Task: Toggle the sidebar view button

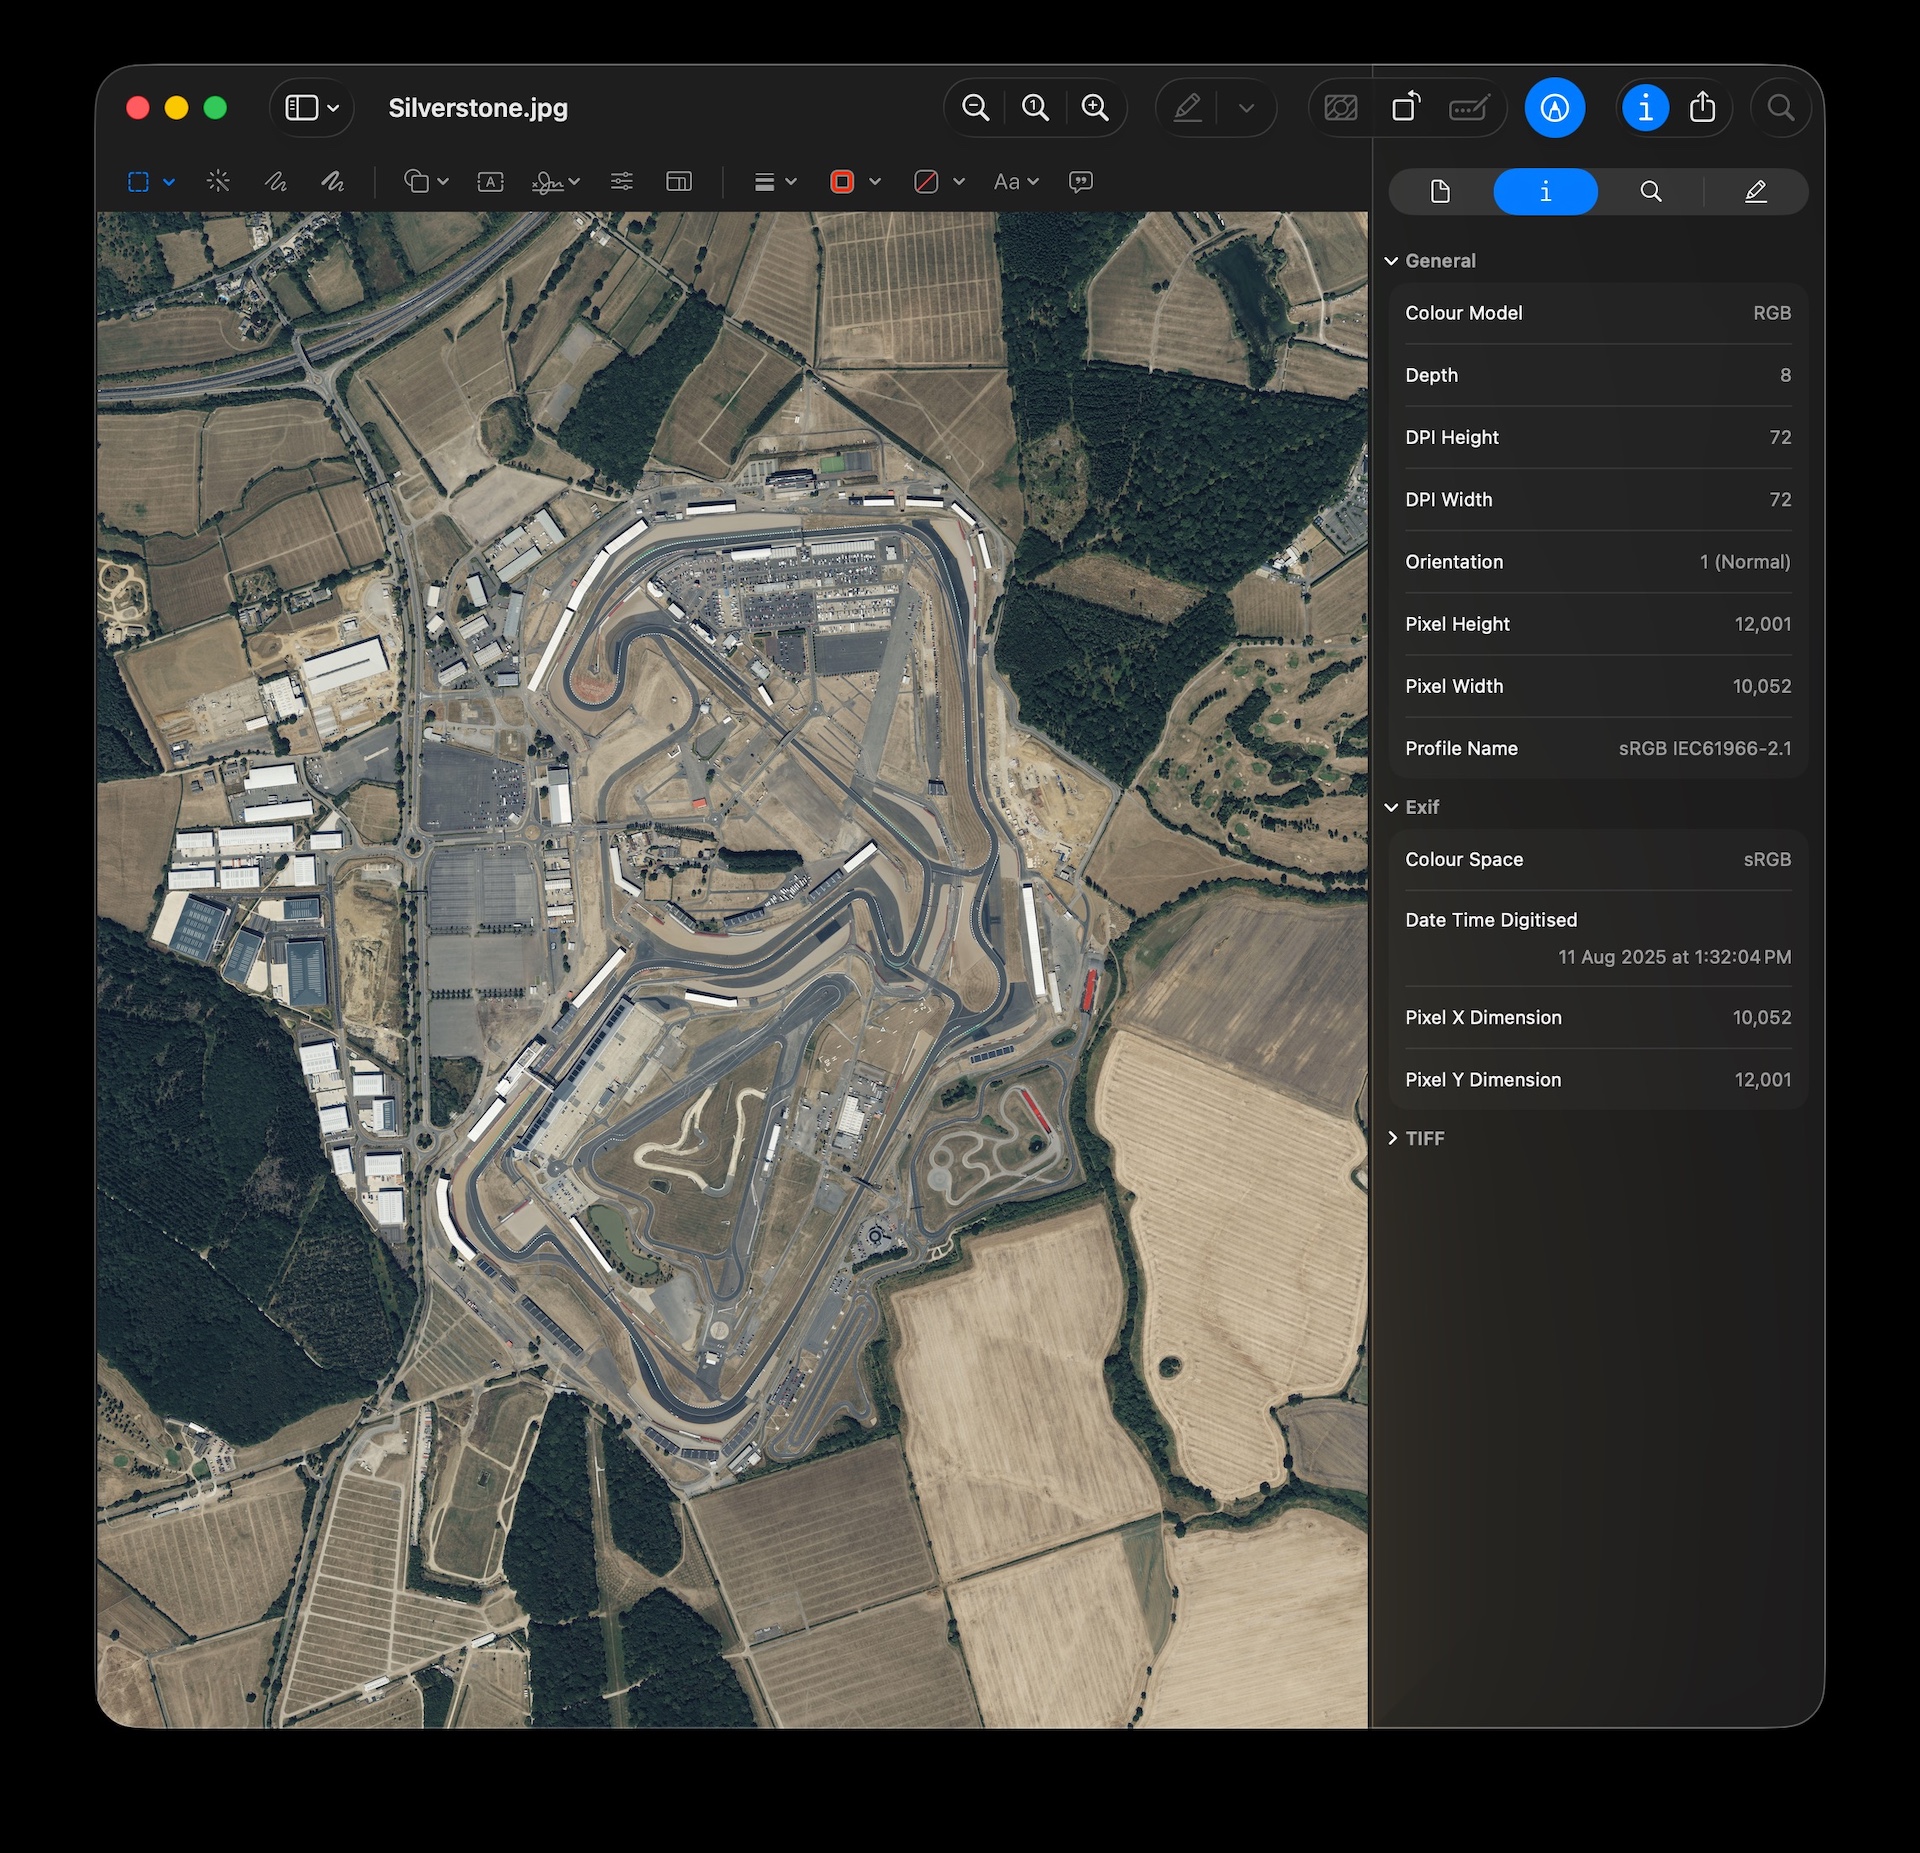Action: 302,107
